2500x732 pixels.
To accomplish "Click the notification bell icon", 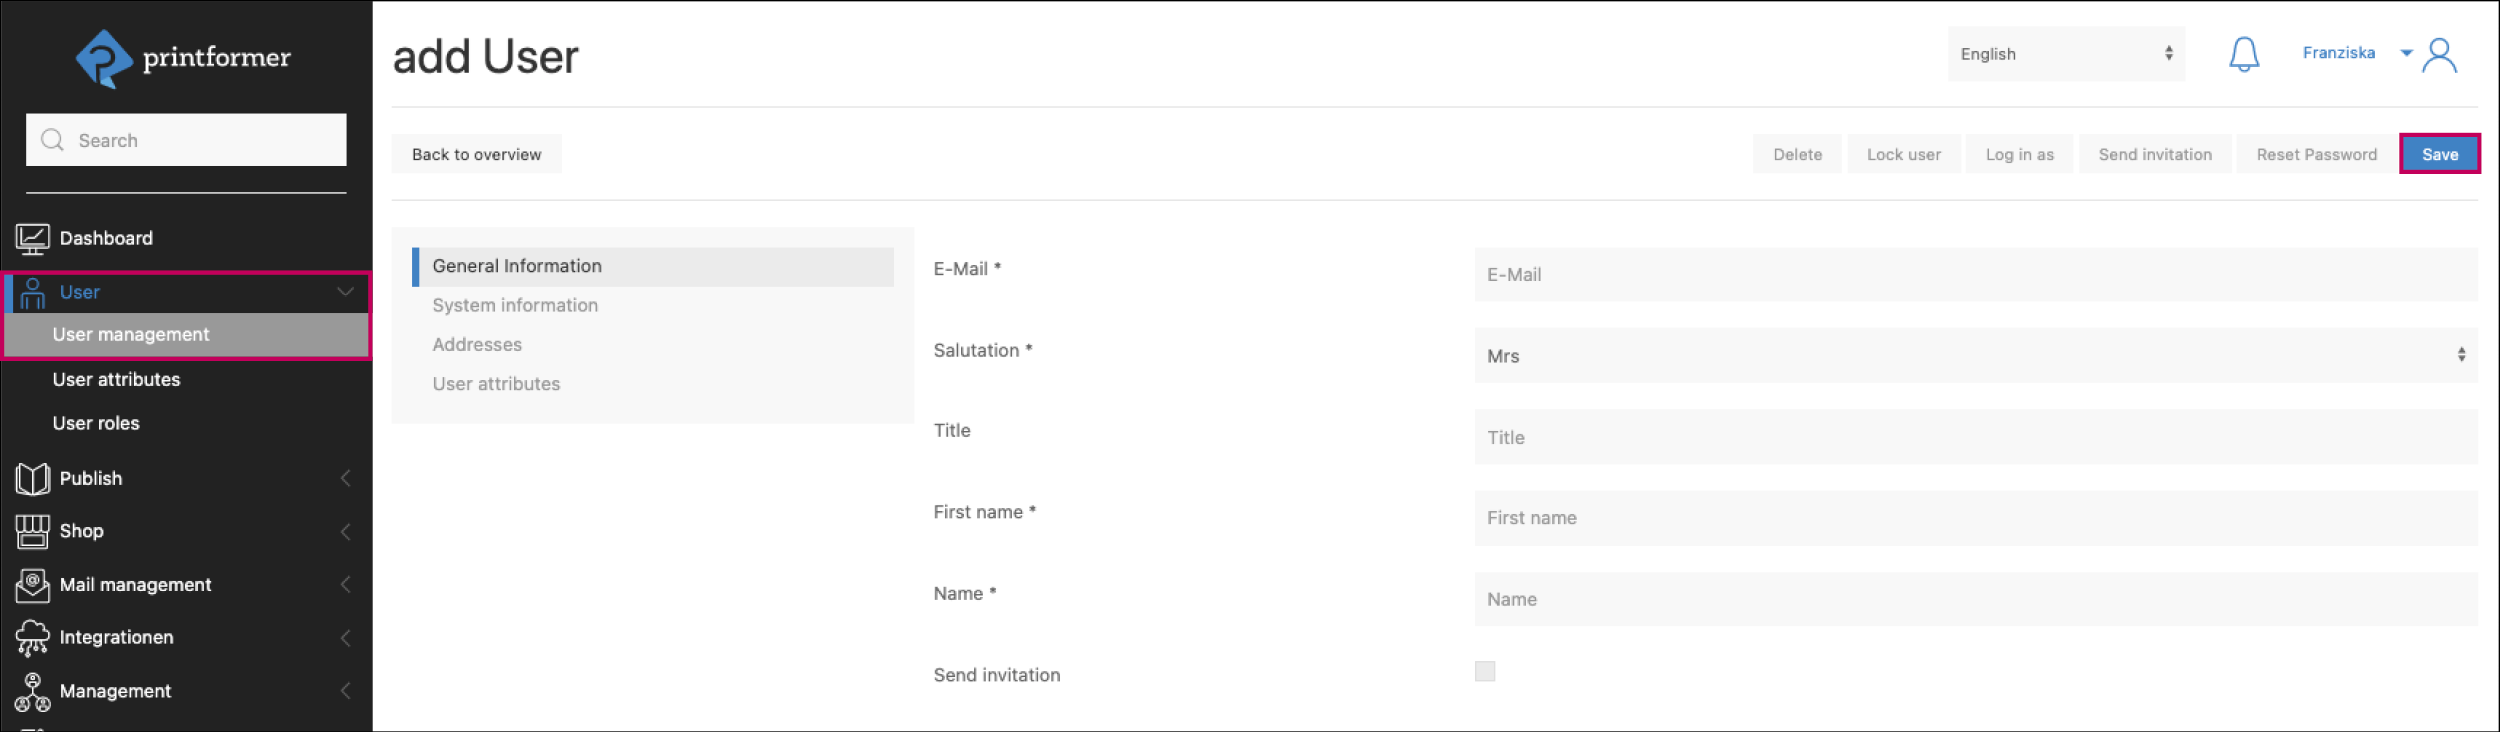I will coord(2243,54).
